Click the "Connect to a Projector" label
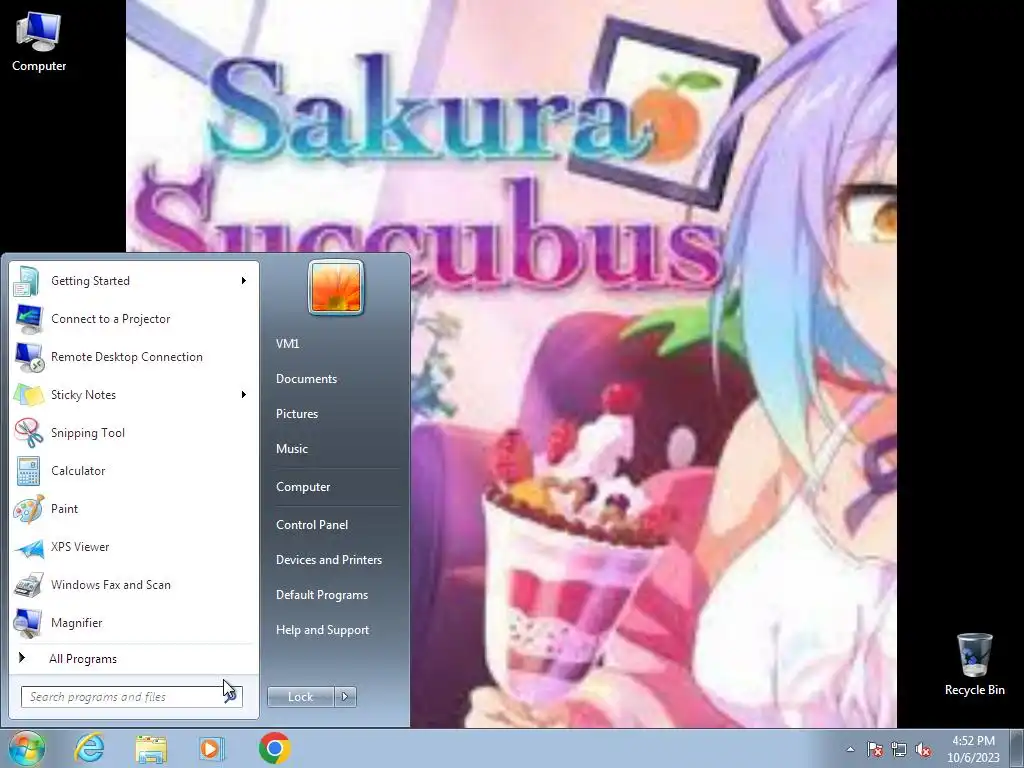Screen dimensions: 1024x768 tap(110, 319)
